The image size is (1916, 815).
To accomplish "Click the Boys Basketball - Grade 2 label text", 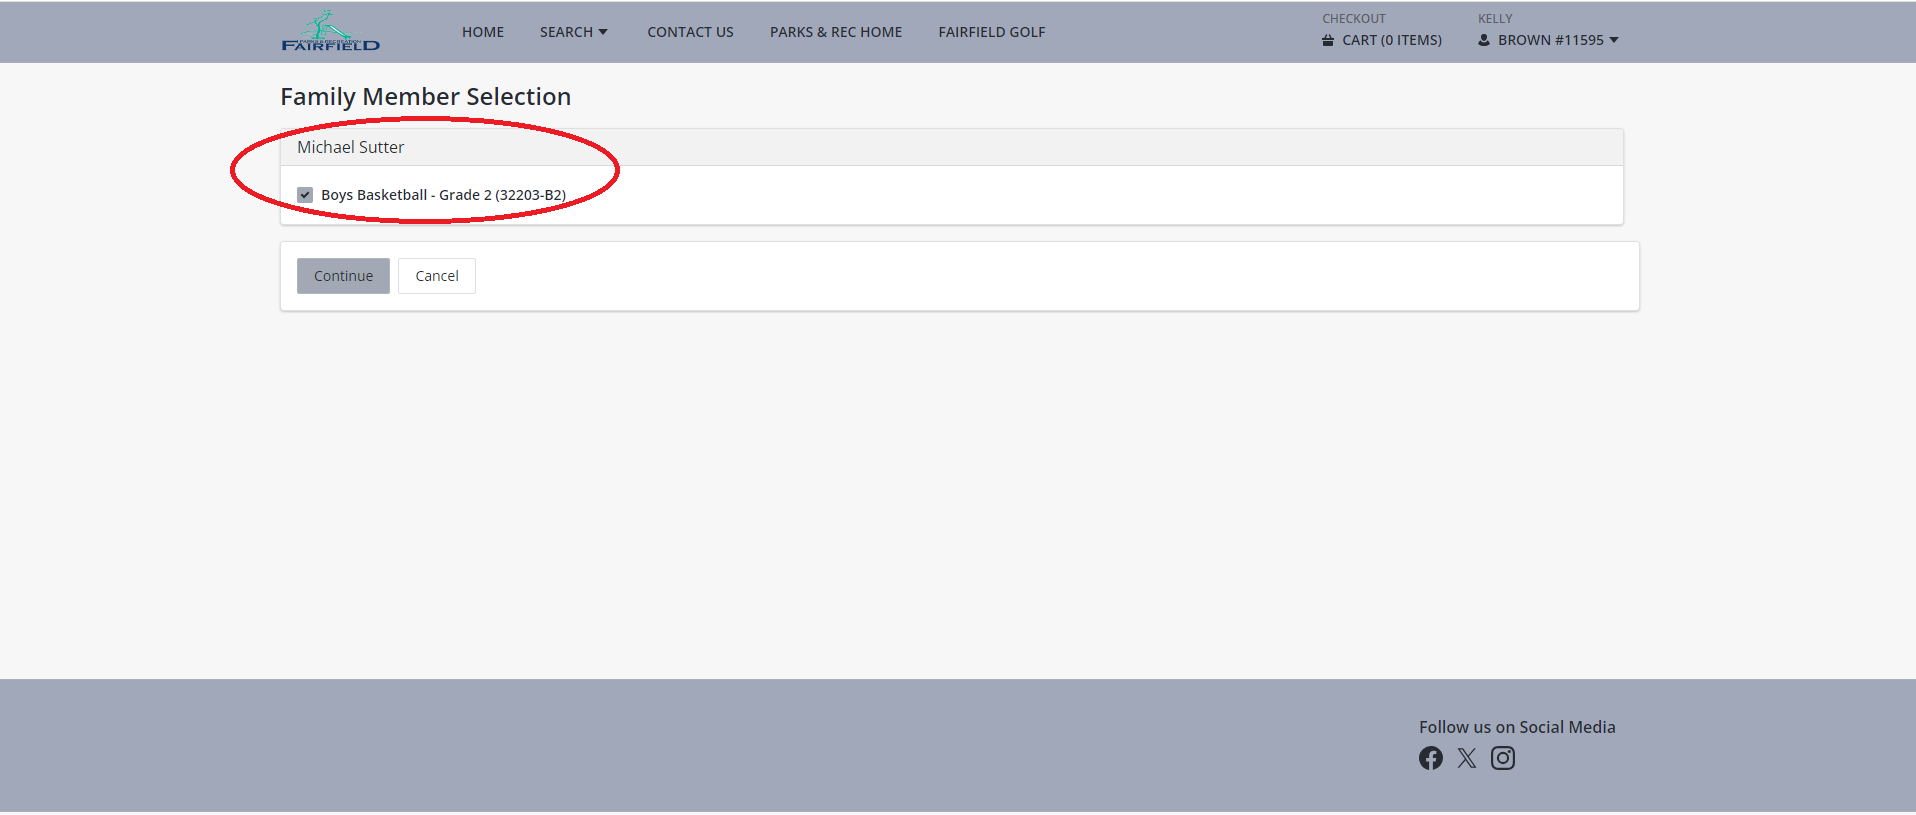I will (x=443, y=195).
